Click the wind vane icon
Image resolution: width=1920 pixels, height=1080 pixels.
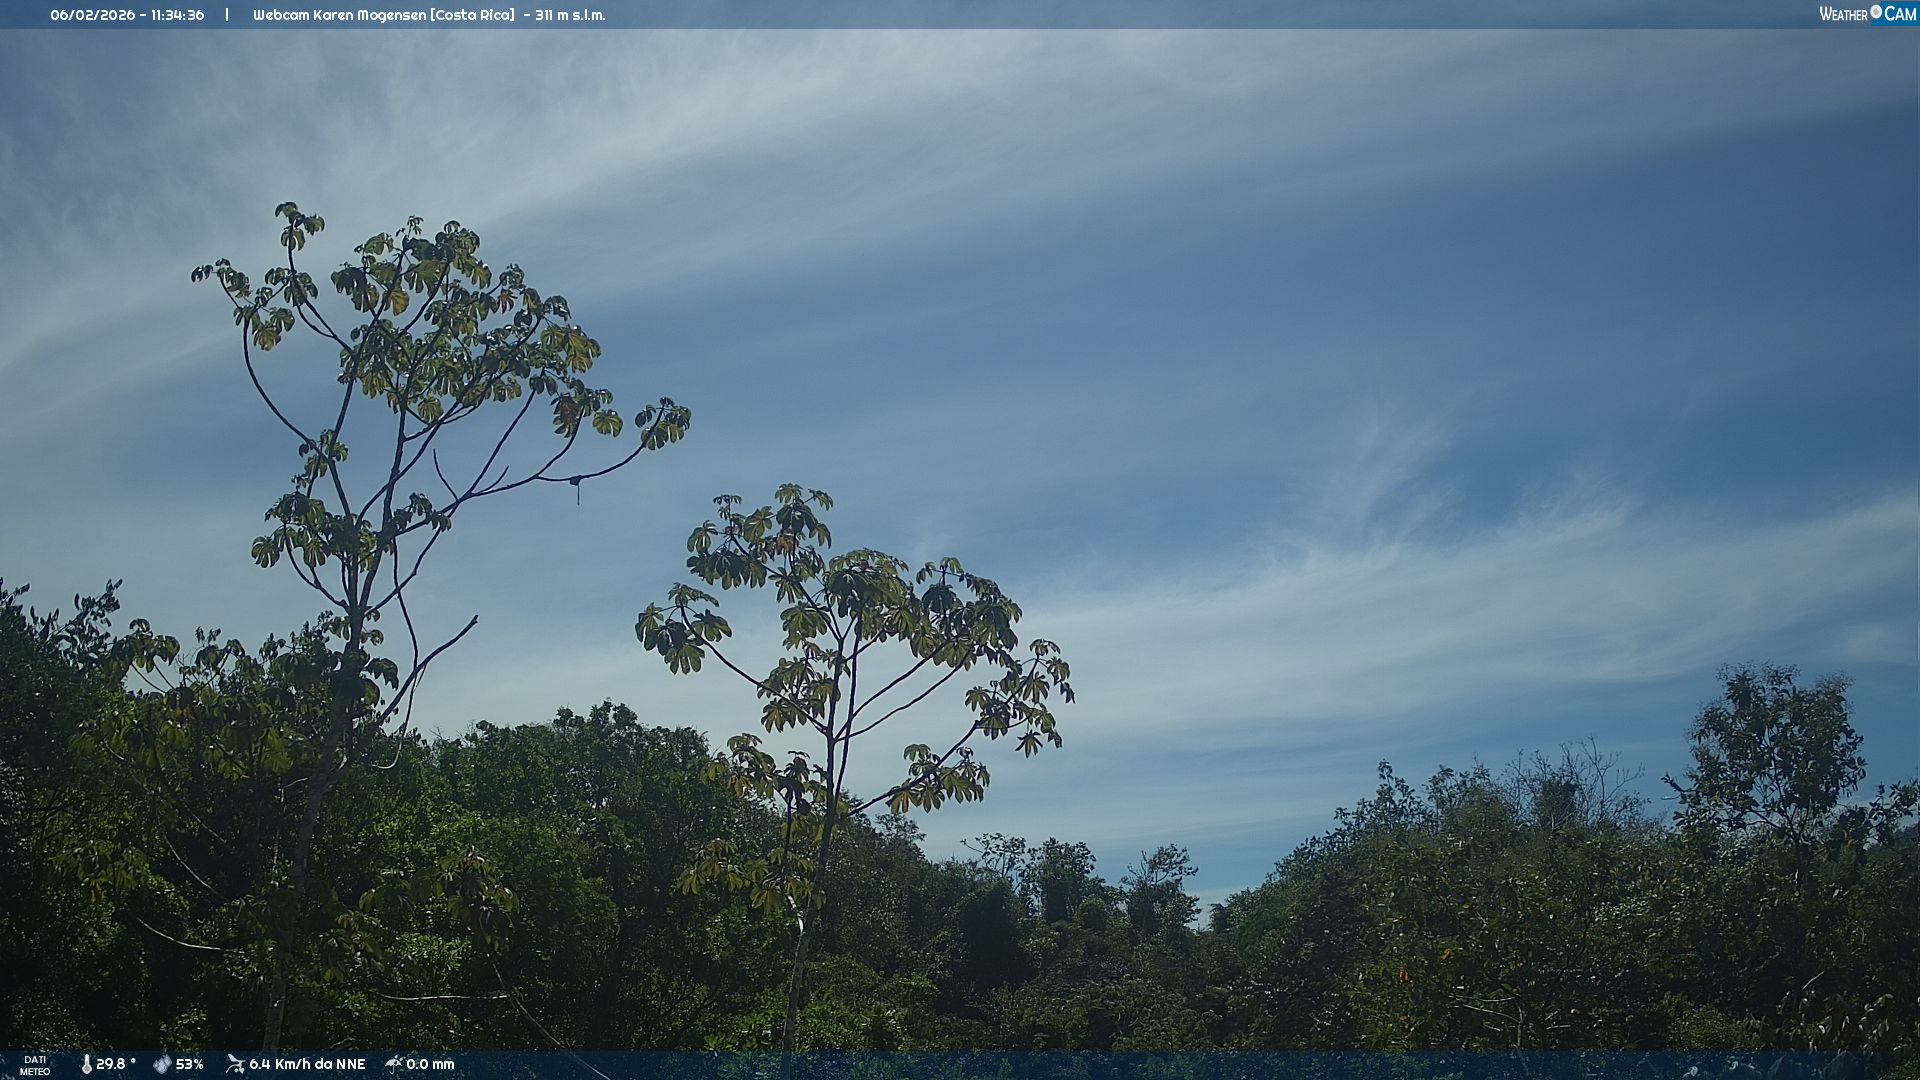[235, 1064]
